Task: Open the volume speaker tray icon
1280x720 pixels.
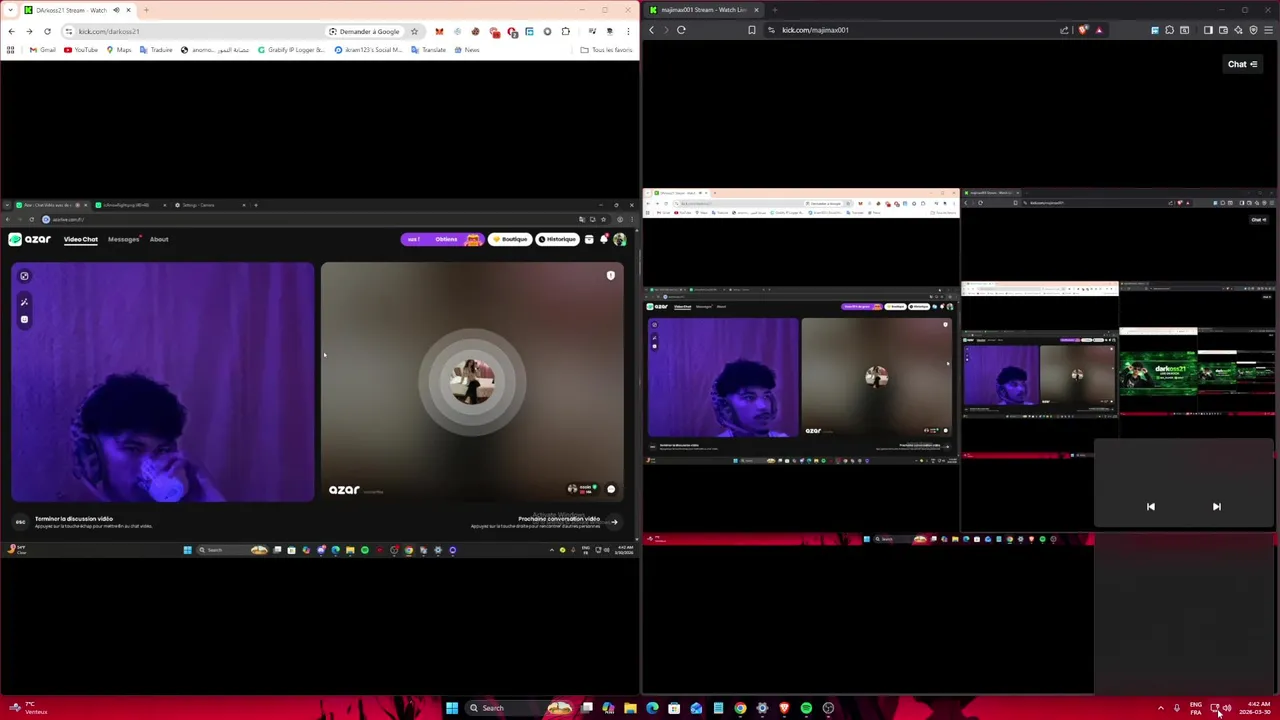Action: (x=1227, y=708)
